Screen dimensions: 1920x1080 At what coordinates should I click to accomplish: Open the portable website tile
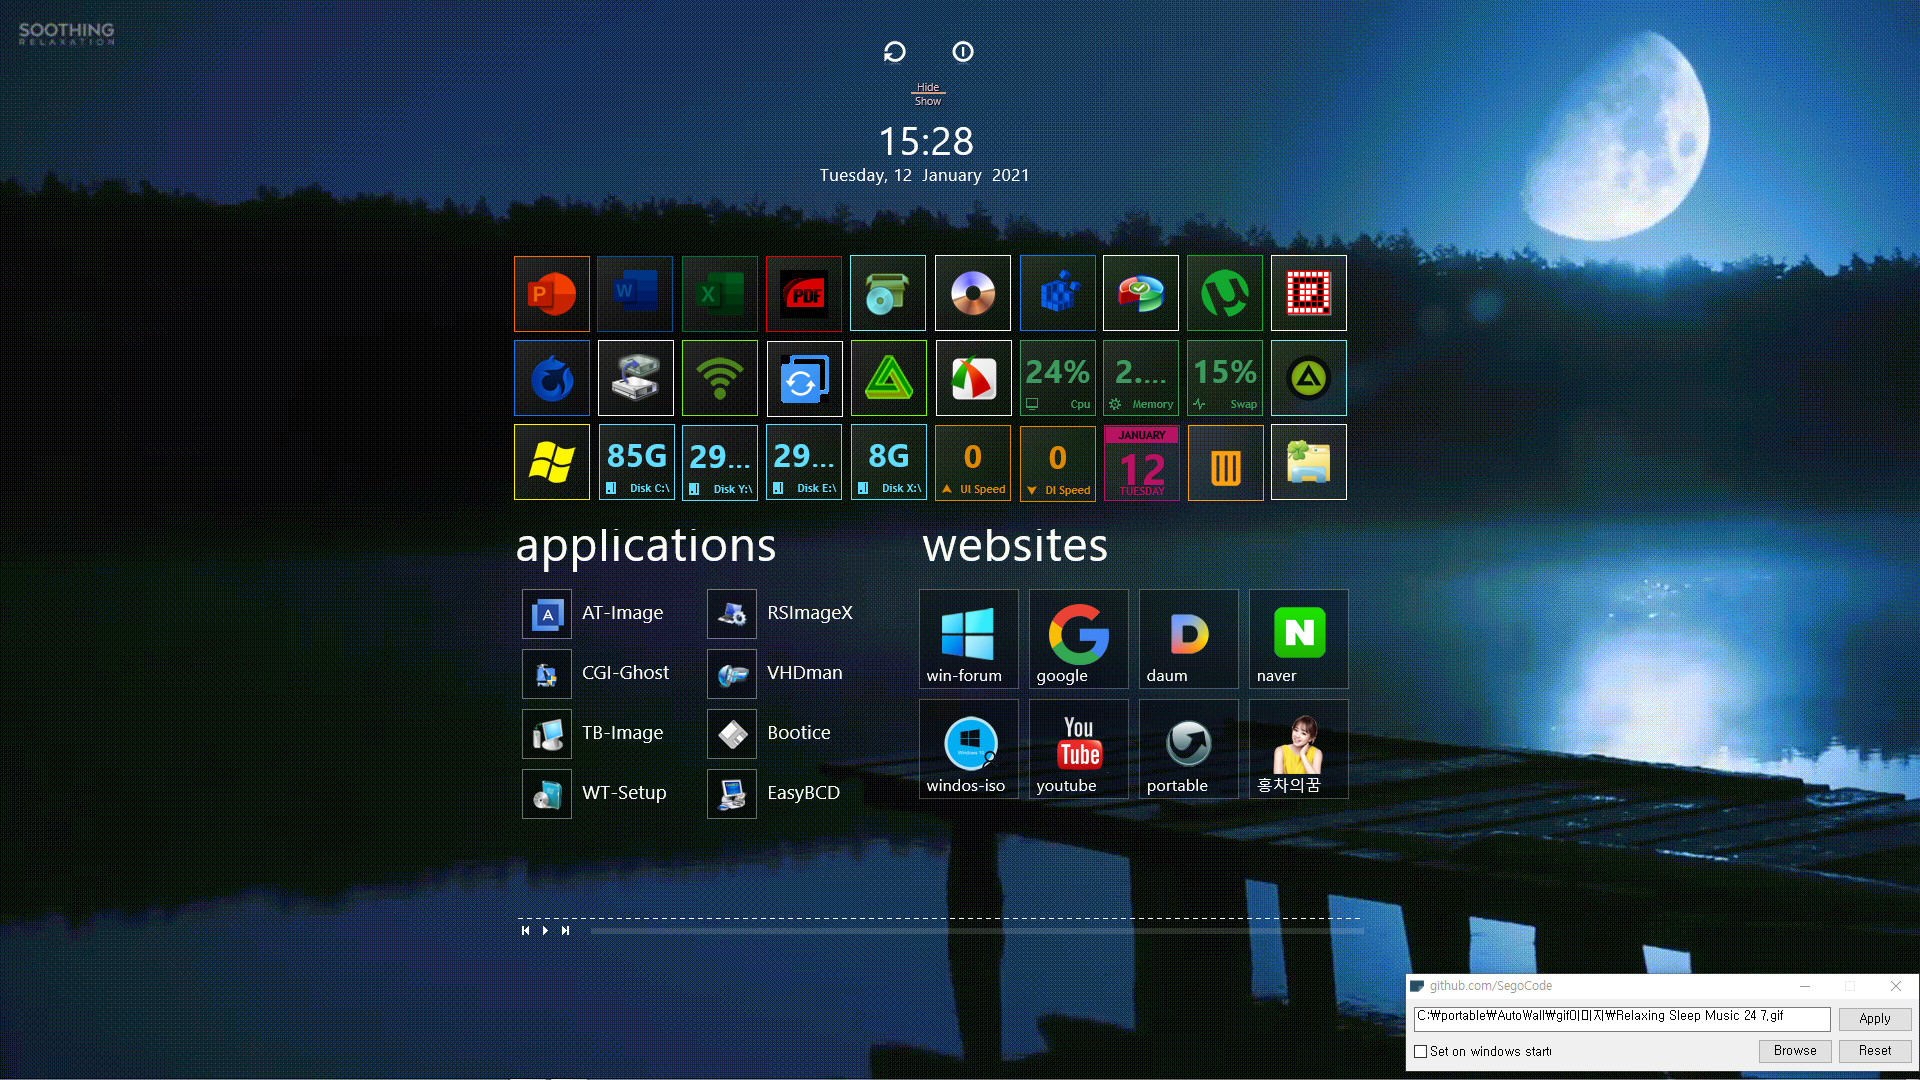1188,749
